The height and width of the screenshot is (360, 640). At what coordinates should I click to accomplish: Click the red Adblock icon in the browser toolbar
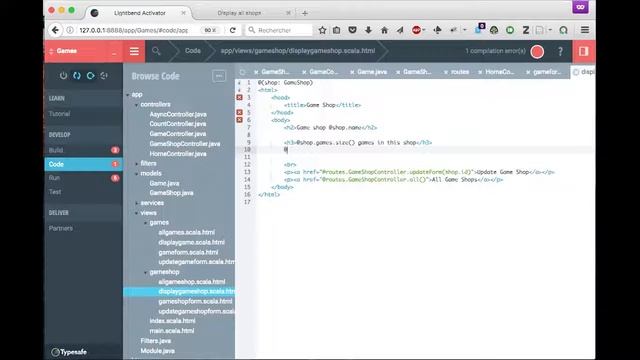pyautogui.click(x=416, y=30)
